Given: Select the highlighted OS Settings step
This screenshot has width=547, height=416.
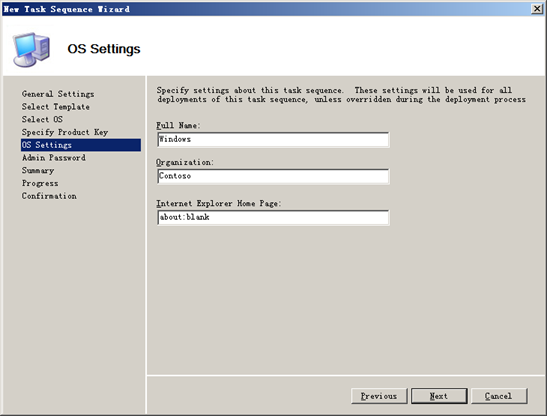Looking at the screenshot, I should (x=81, y=145).
